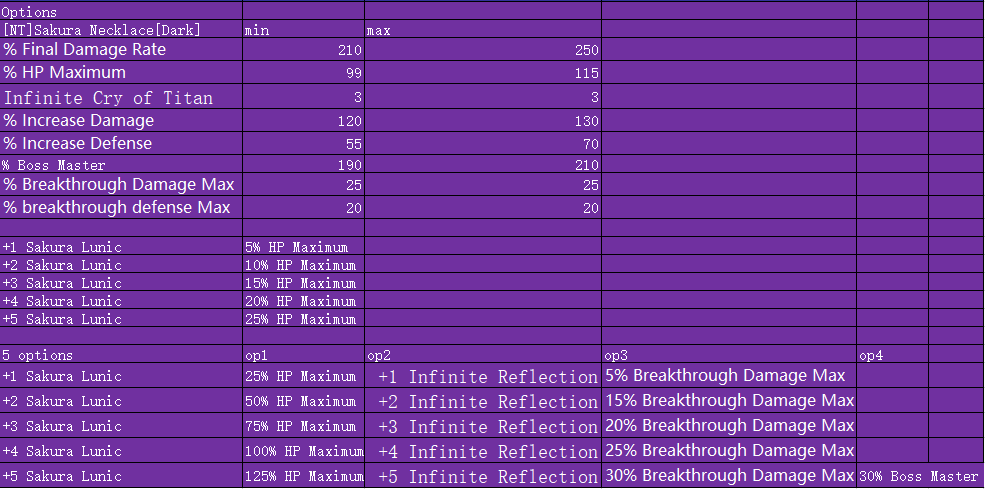This screenshot has width=985, height=489.
Task: Click the "Infinite Cry of Titan" cell
Action: [108, 97]
